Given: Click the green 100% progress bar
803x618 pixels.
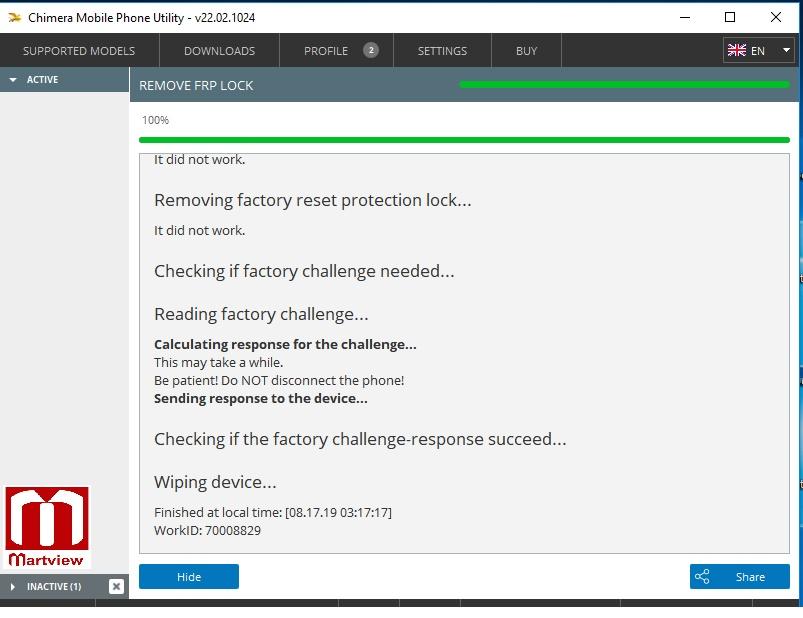Looking at the screenshot, I should pos(464,140).
